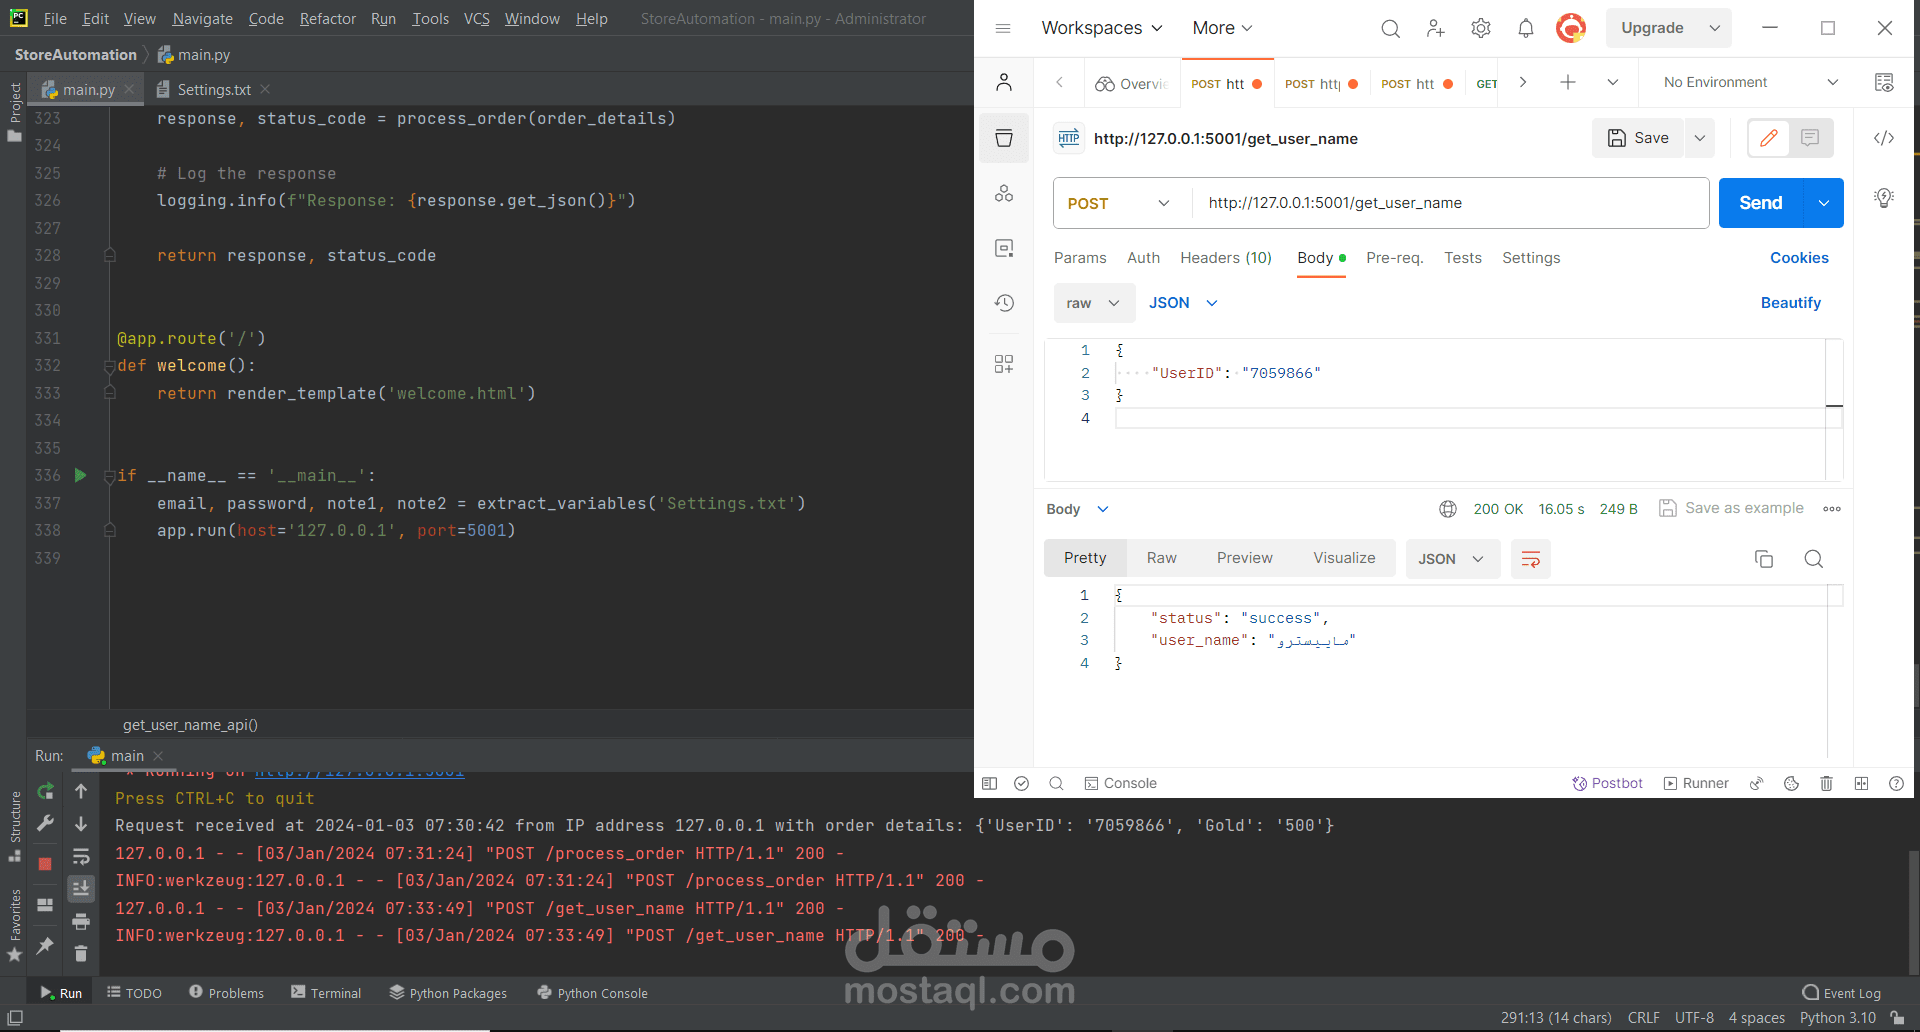Open the Cookies link

(x=1799, y=258)
